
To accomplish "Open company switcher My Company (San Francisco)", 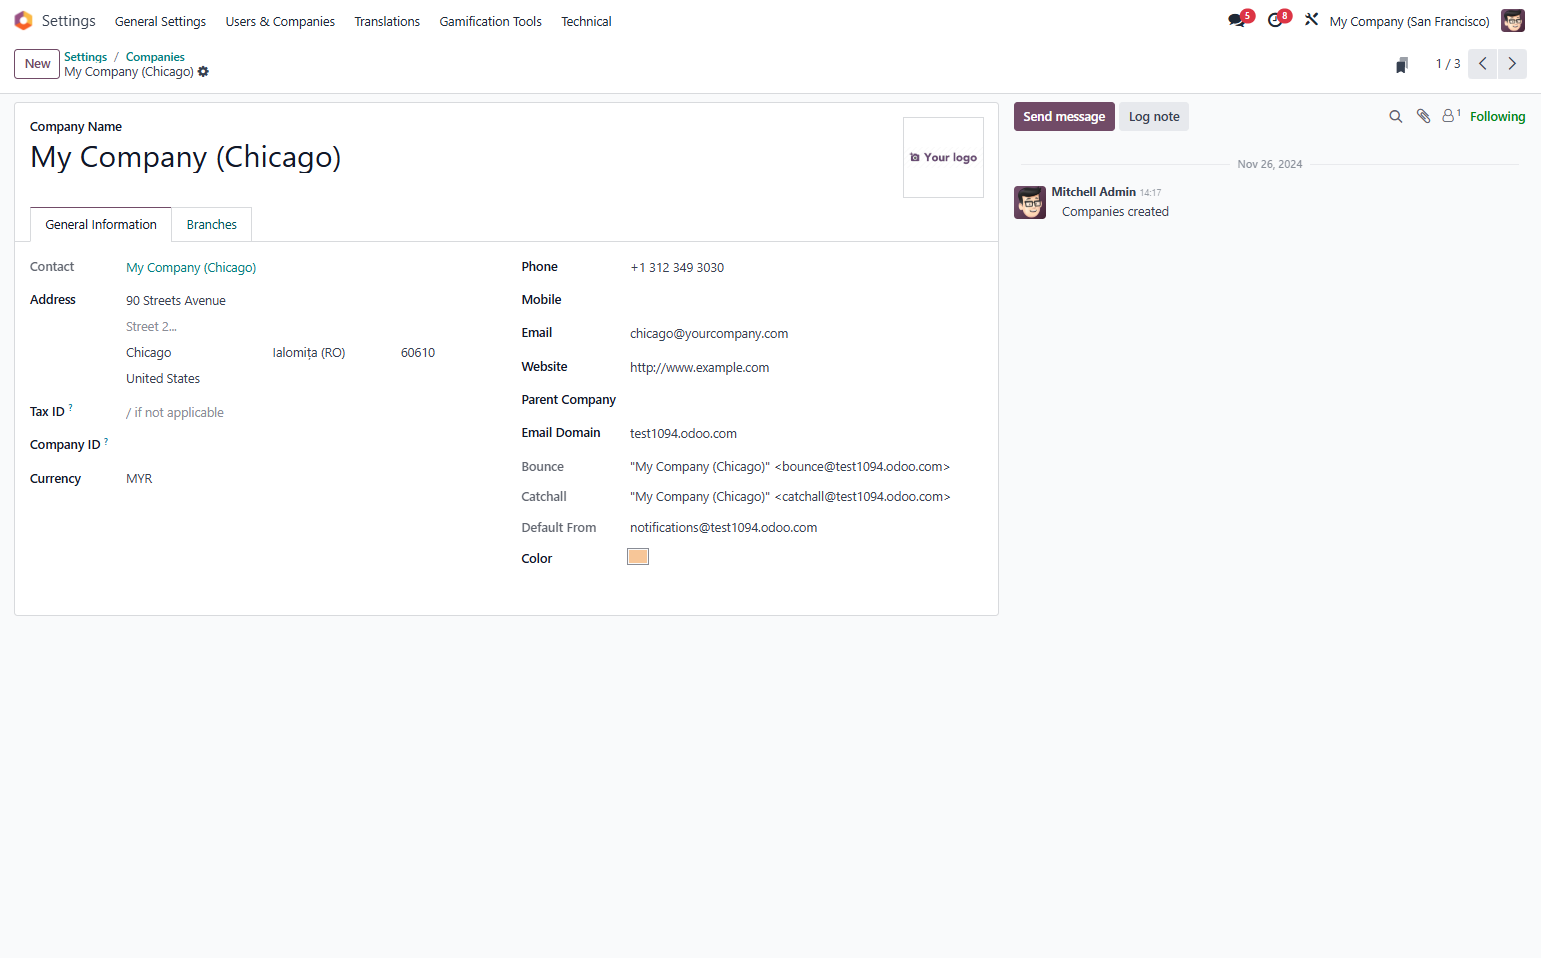I will [1409, 21].
